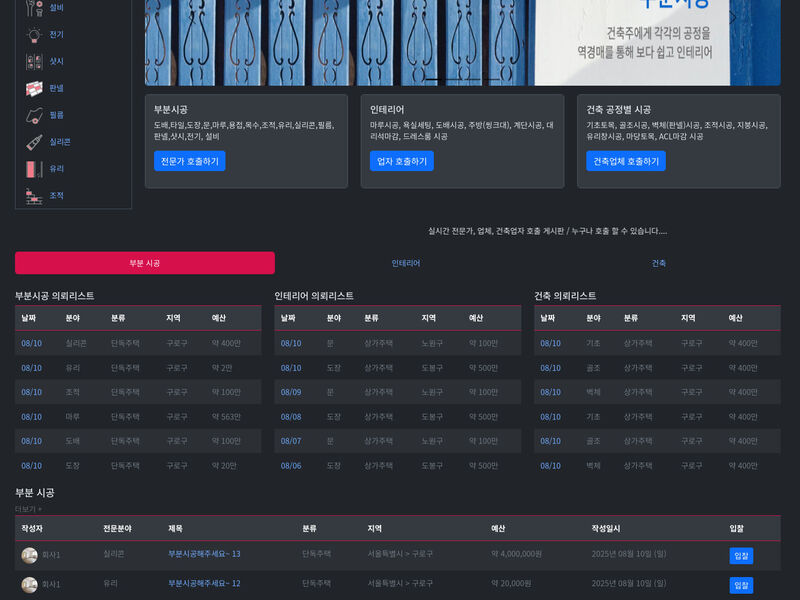800x600 pixels.
Task: Click 부분시공 의뢰리스트 heading
Action: point(55,296)
